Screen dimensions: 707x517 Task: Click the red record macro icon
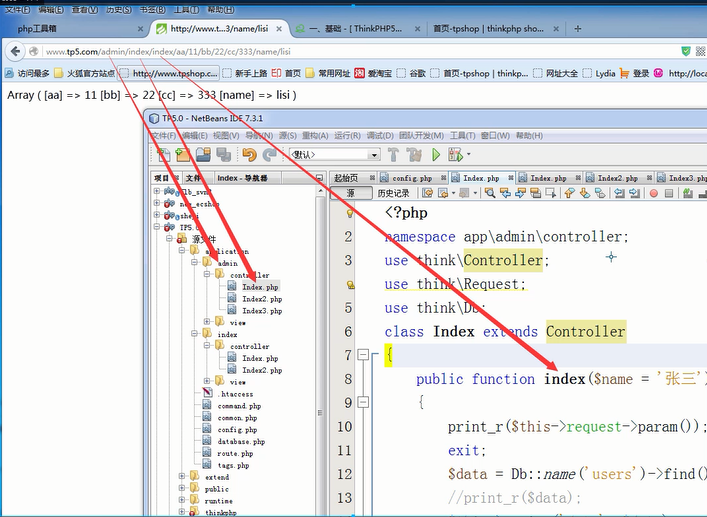click(x=653, y=193)
